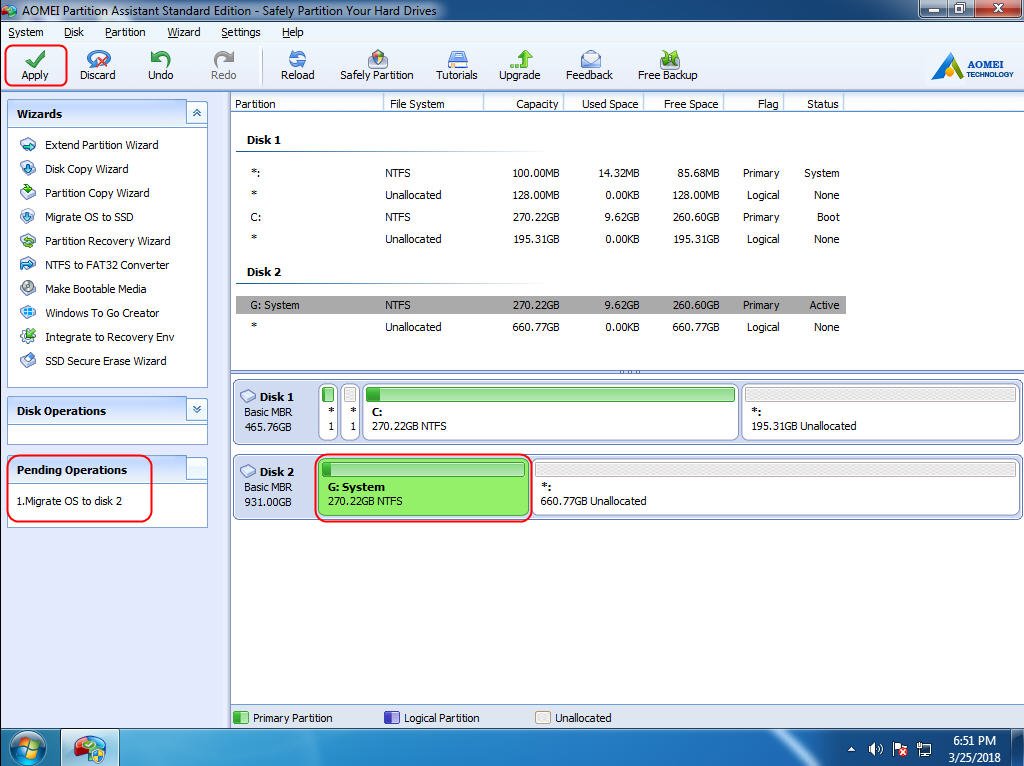
Task: Open the Wizard menu
Action: [x=183, y=32]
